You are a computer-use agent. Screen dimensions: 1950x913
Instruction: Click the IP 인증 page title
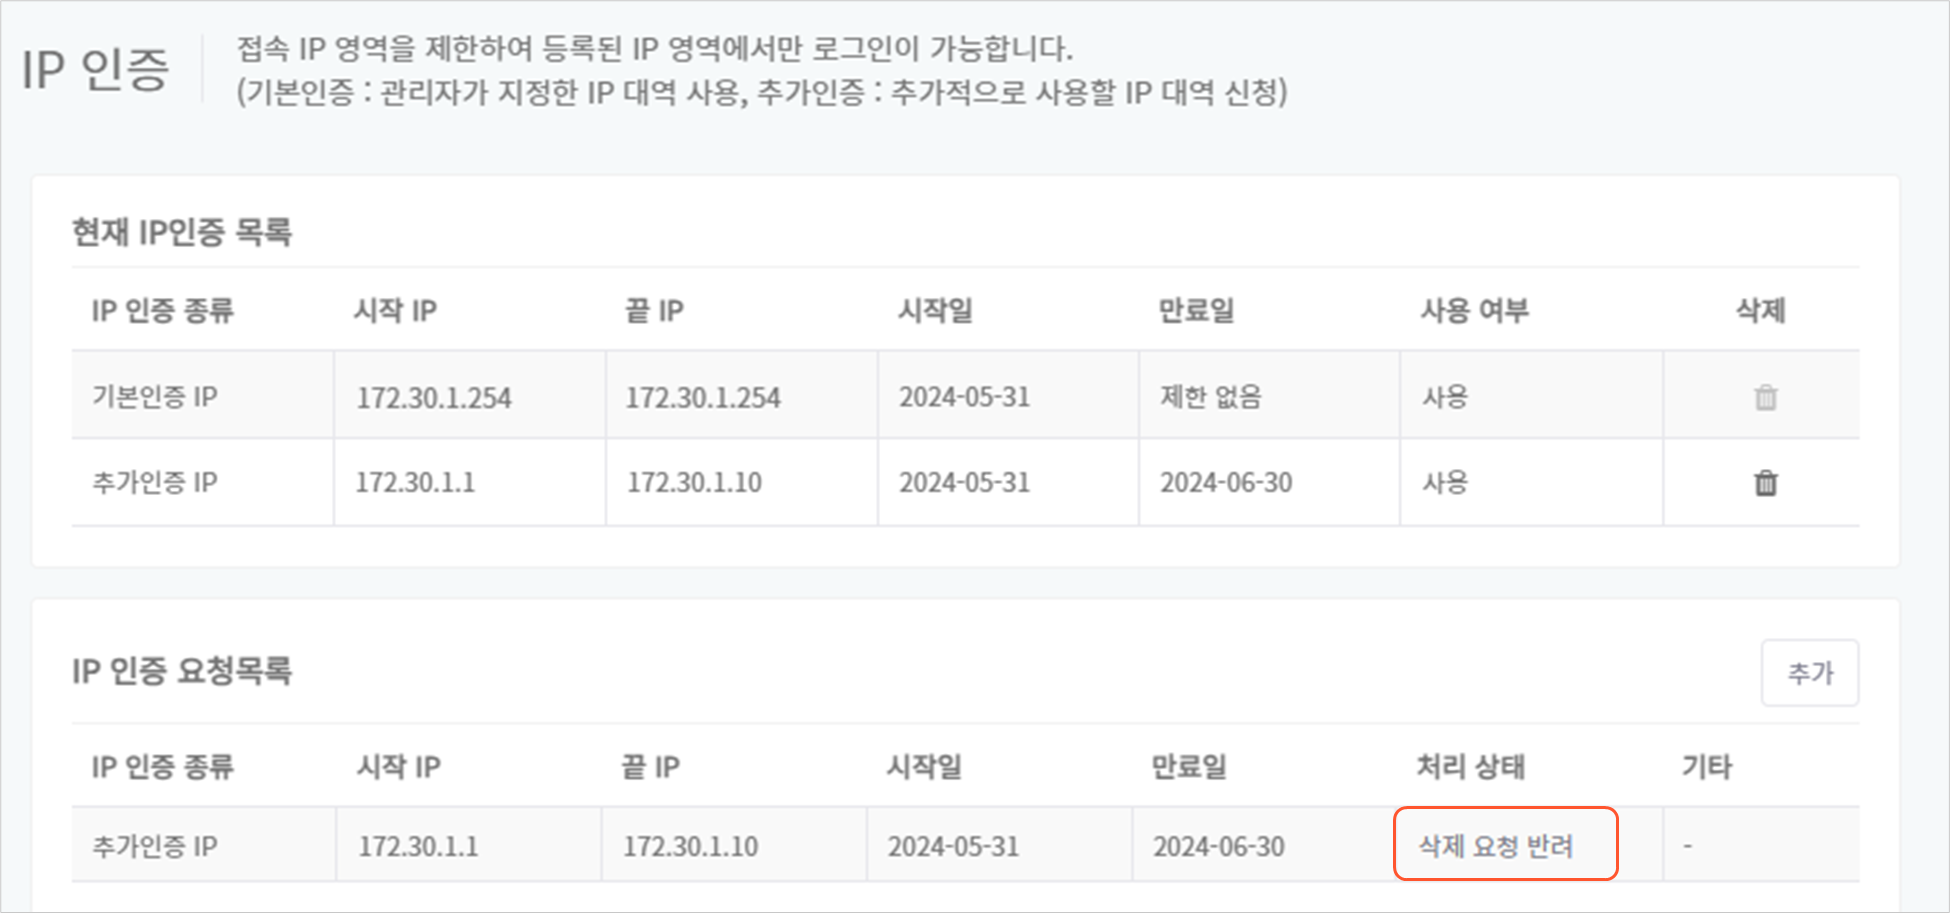[96, 70]
